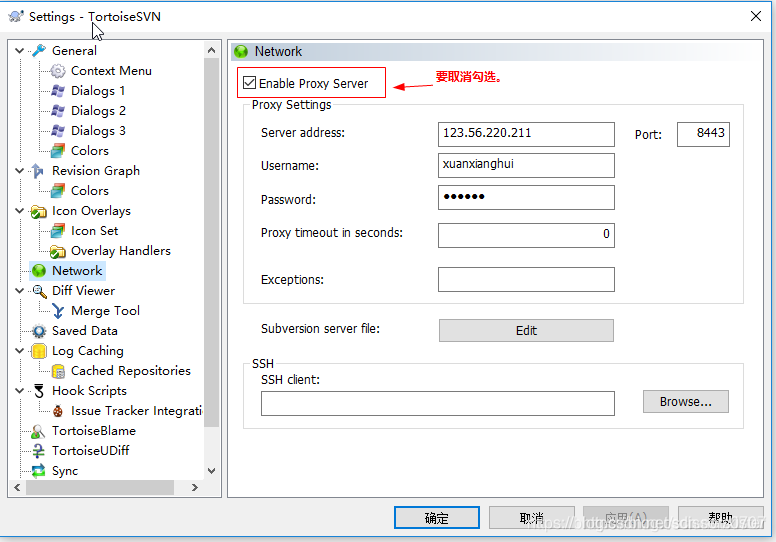The width and height of the screenshot is (776, 542).
Task: Click Proxy timeout in seconds field
Action: 526,235
